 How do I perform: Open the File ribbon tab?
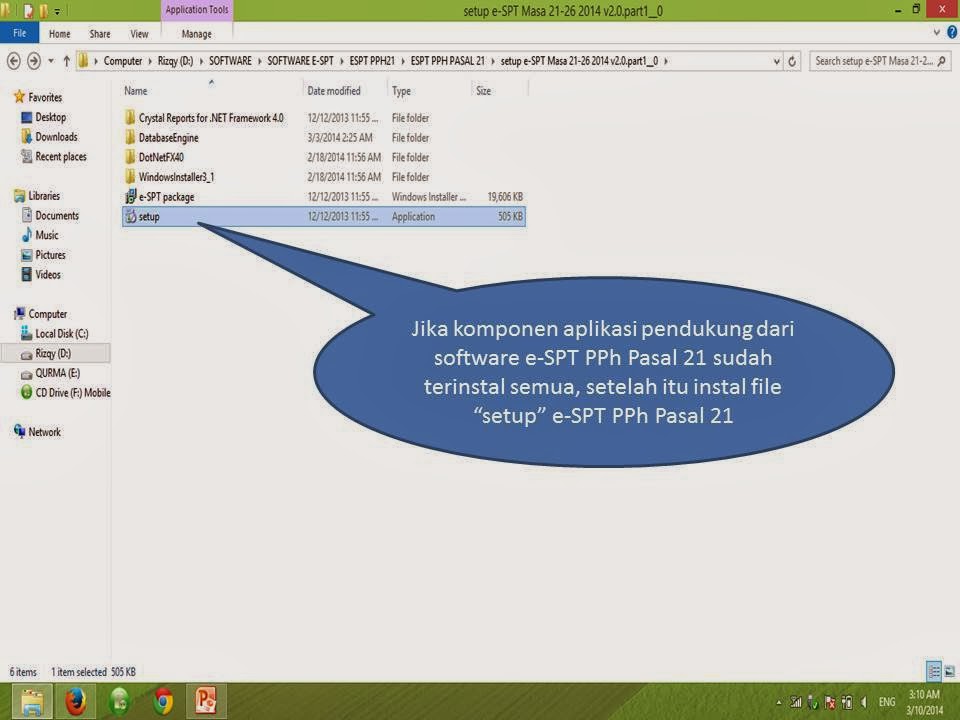tap(20, 33)
